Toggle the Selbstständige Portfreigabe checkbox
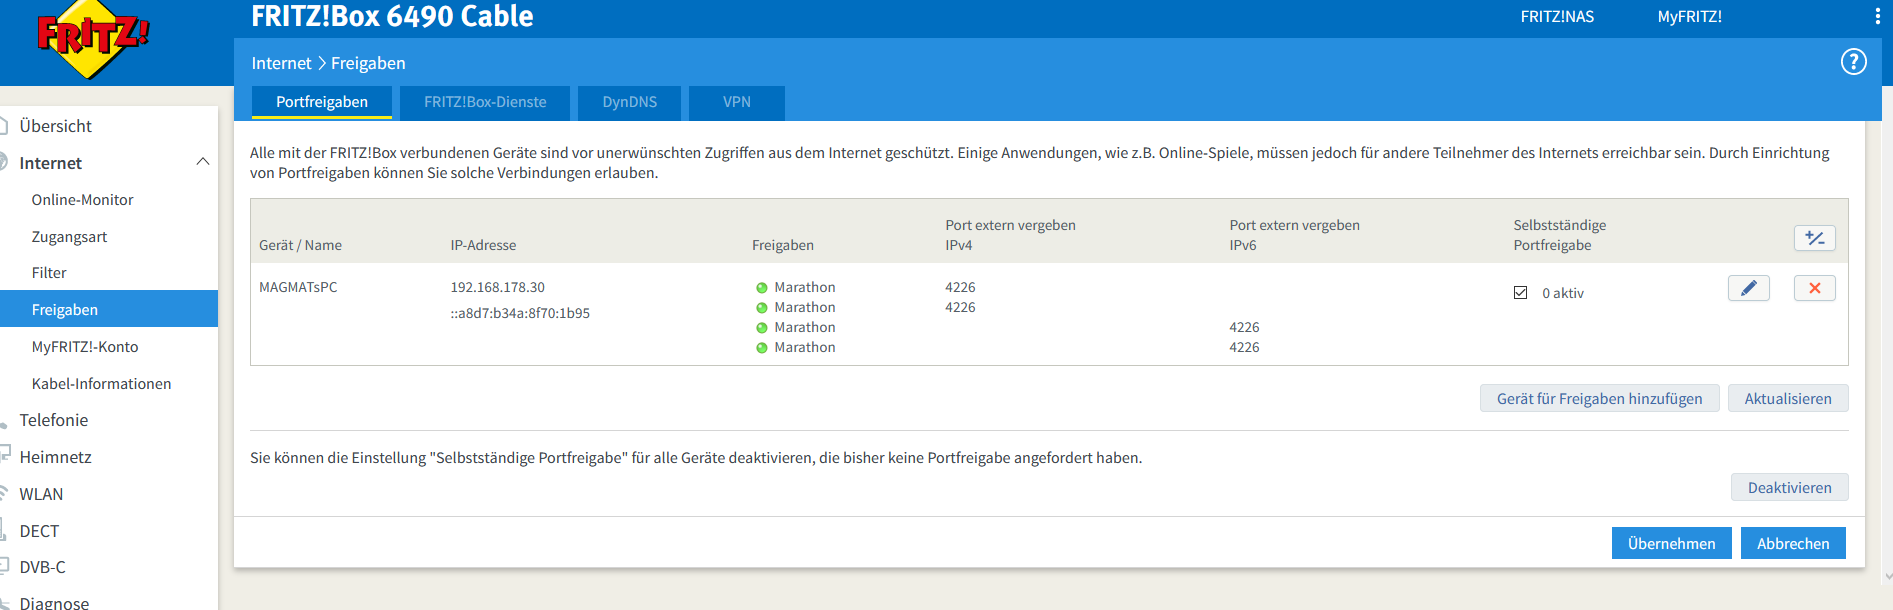 [1520, 293]
